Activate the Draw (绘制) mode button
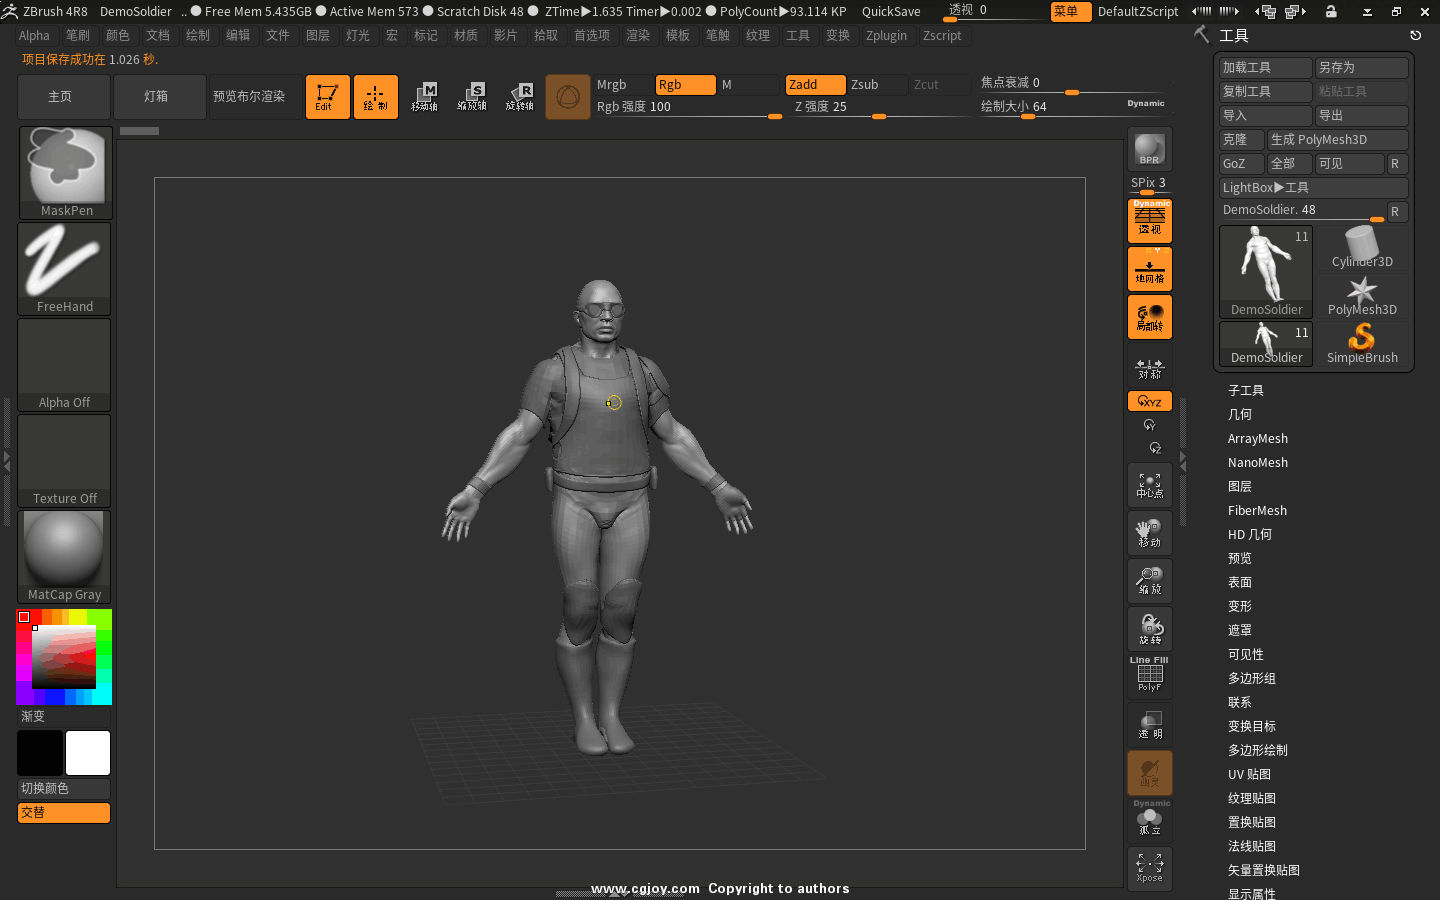Screen dimensions: 1440x900 [375, 97]
